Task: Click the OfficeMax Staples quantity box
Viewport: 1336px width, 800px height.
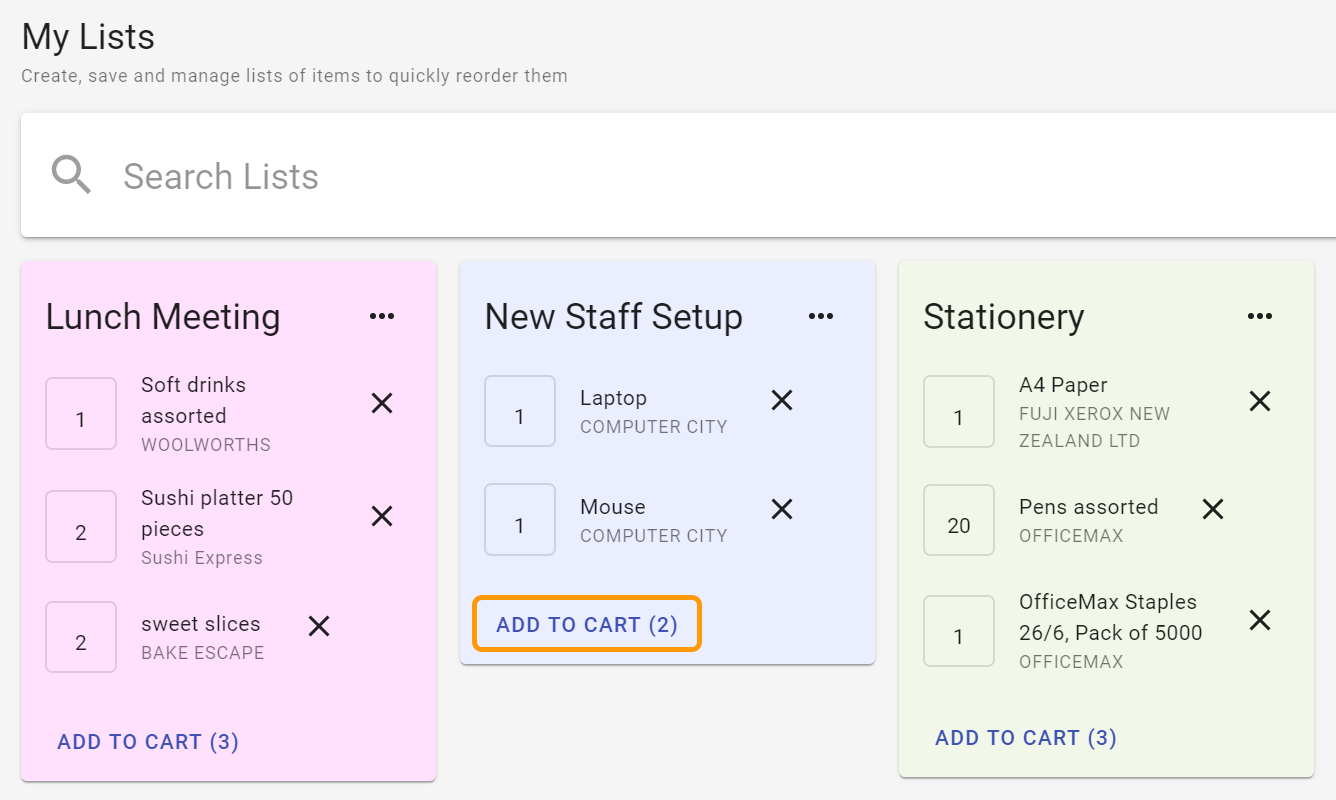Action: coord(958,631)
